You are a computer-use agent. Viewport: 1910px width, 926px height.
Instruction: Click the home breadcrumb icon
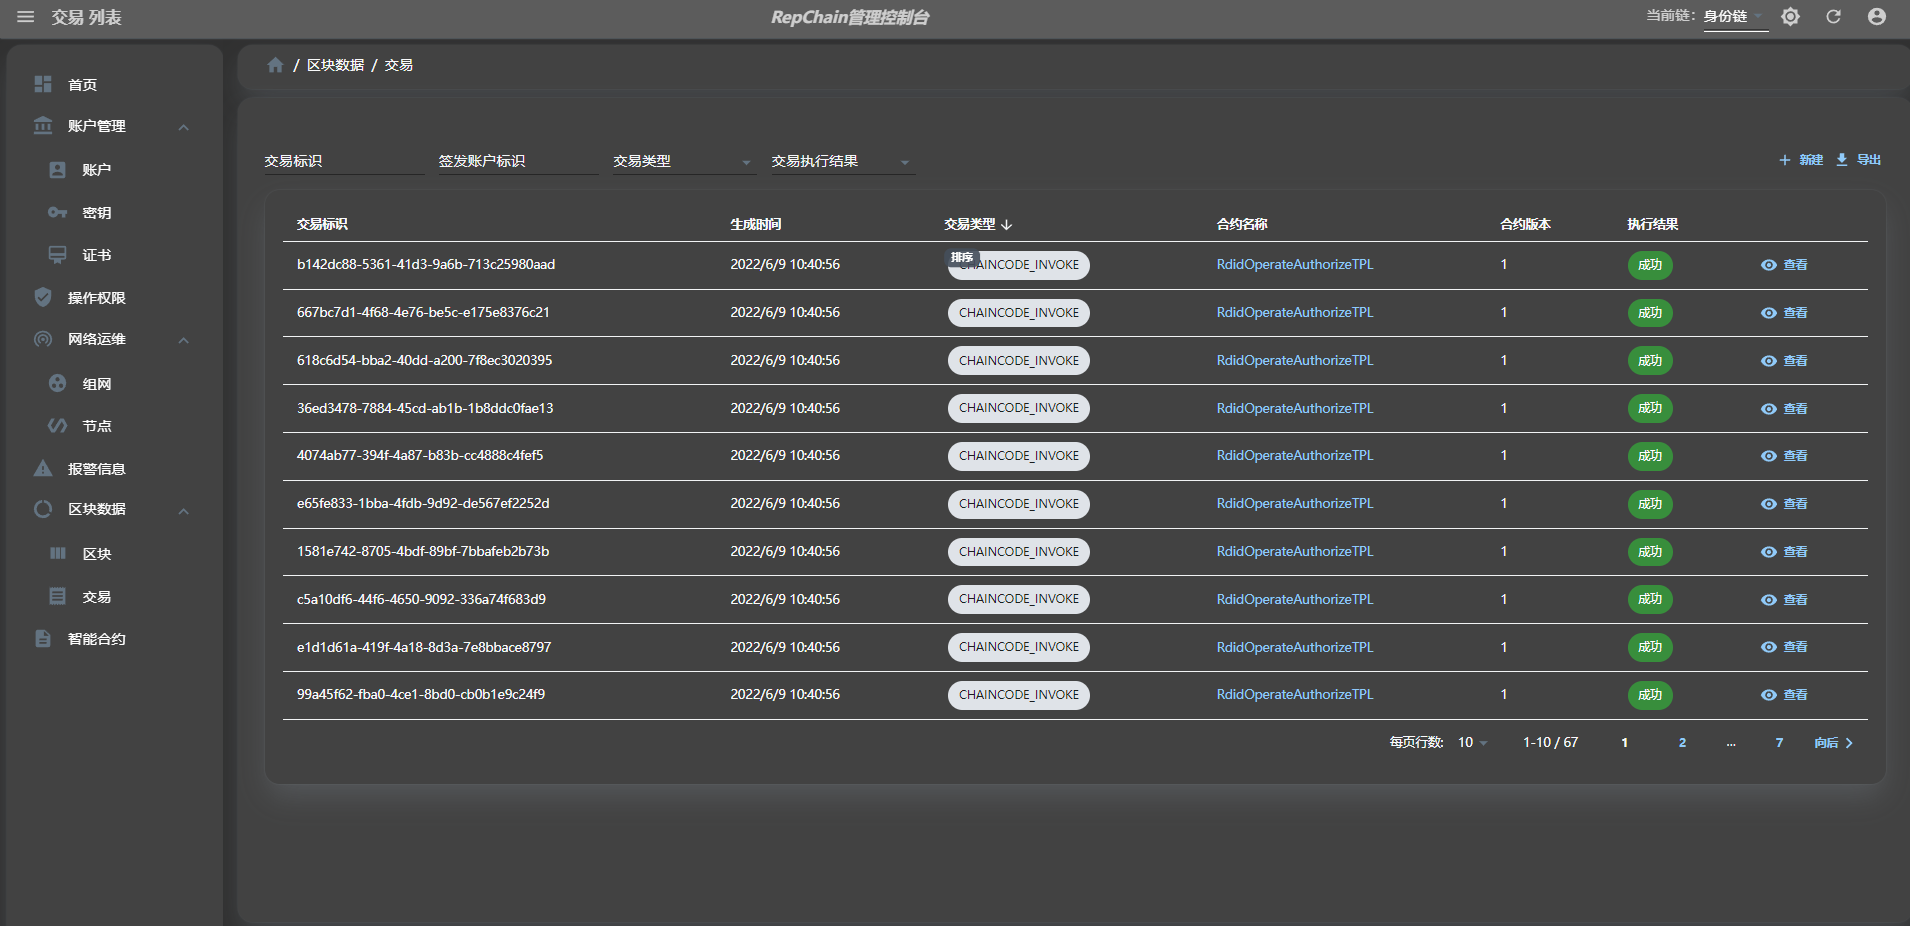(275, 65)
